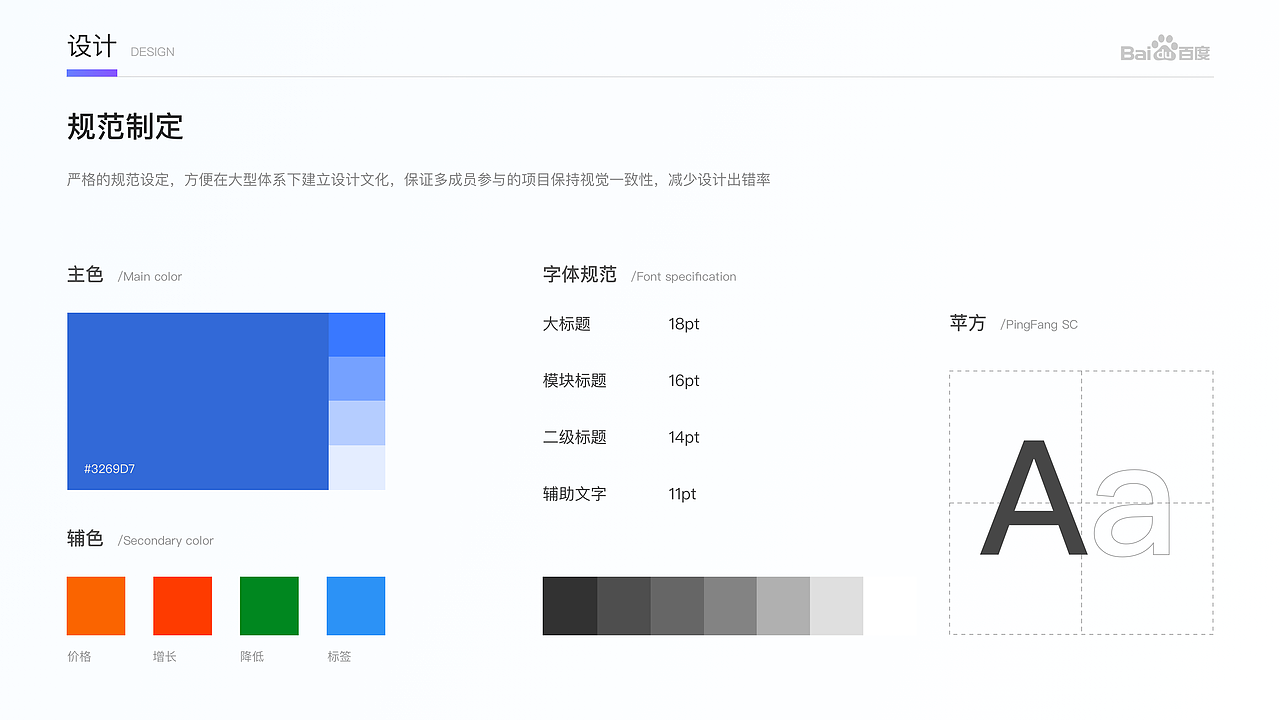
Task: Toggle the second blue tint swatch
Action: pyautogui.click(x=355, y=378)
